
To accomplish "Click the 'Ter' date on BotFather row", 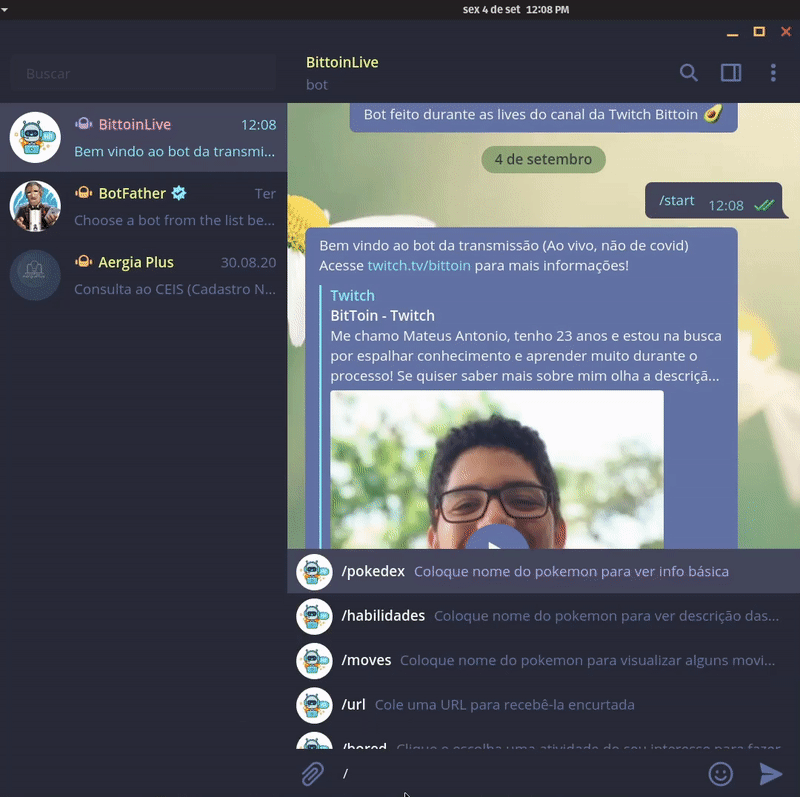I will coord(265,193).
